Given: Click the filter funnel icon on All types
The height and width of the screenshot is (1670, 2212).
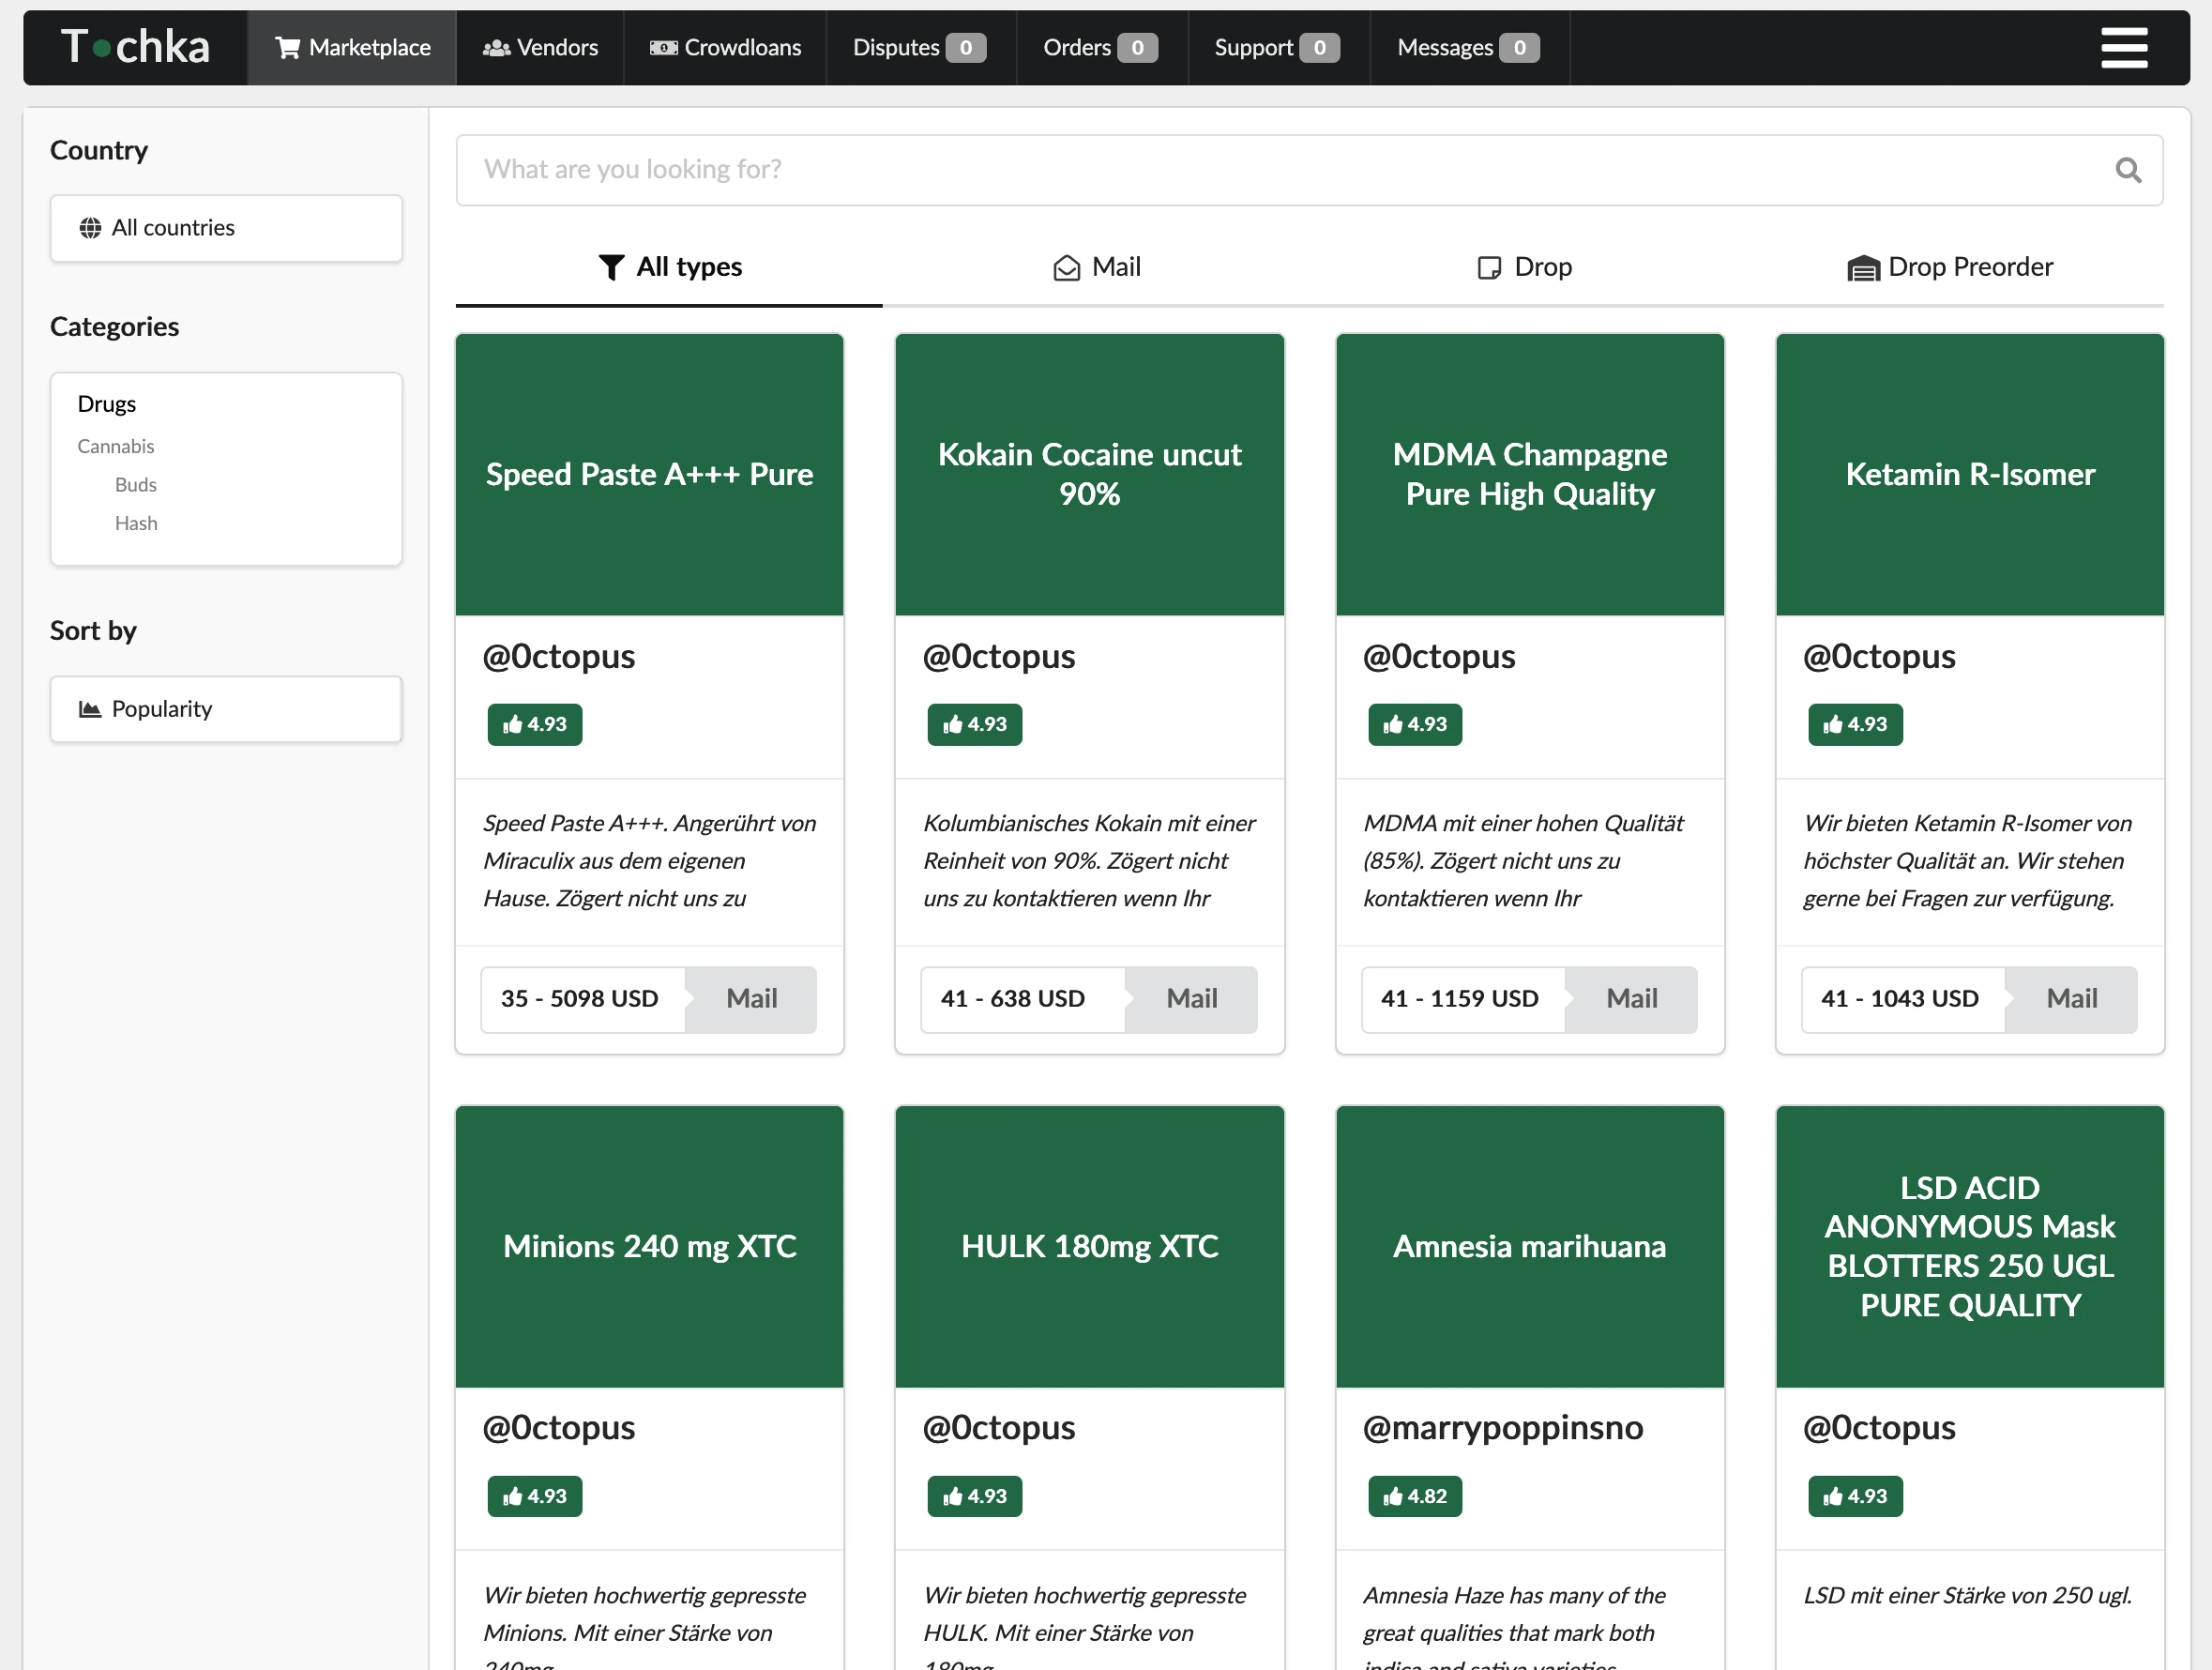Looking at the screenshot, I should (612, 267).
